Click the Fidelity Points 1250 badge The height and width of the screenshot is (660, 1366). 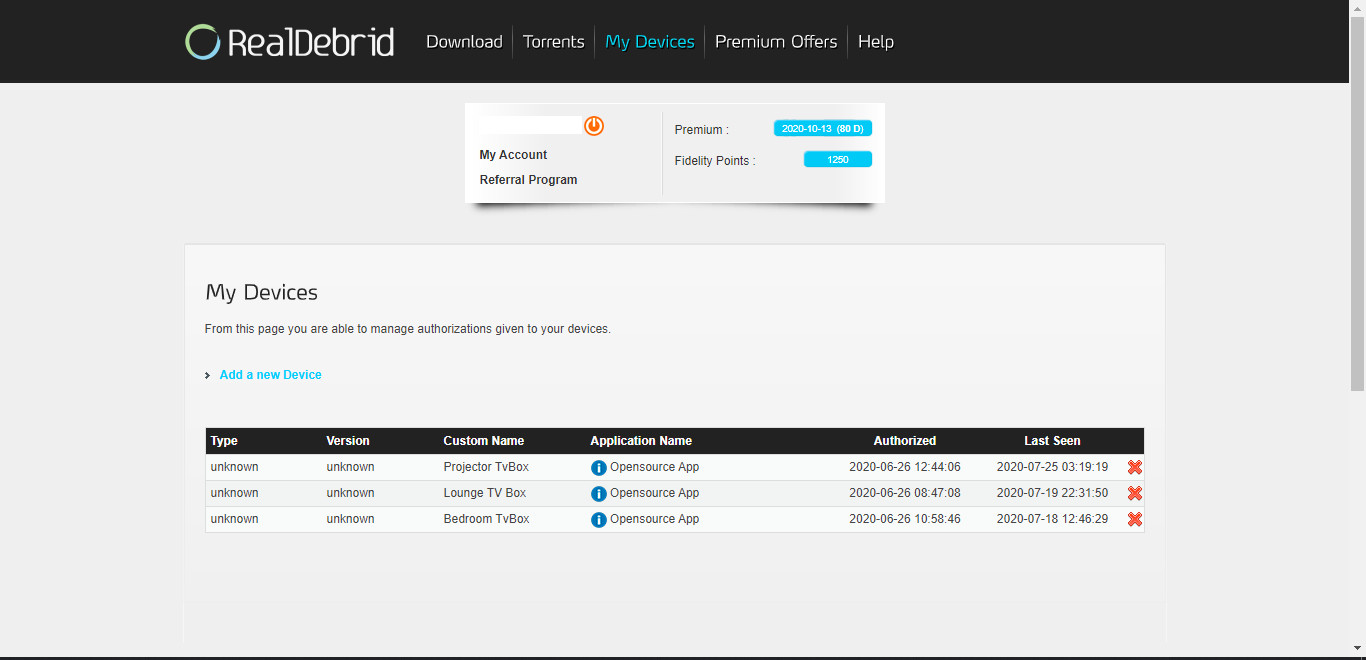click(837, 160)
